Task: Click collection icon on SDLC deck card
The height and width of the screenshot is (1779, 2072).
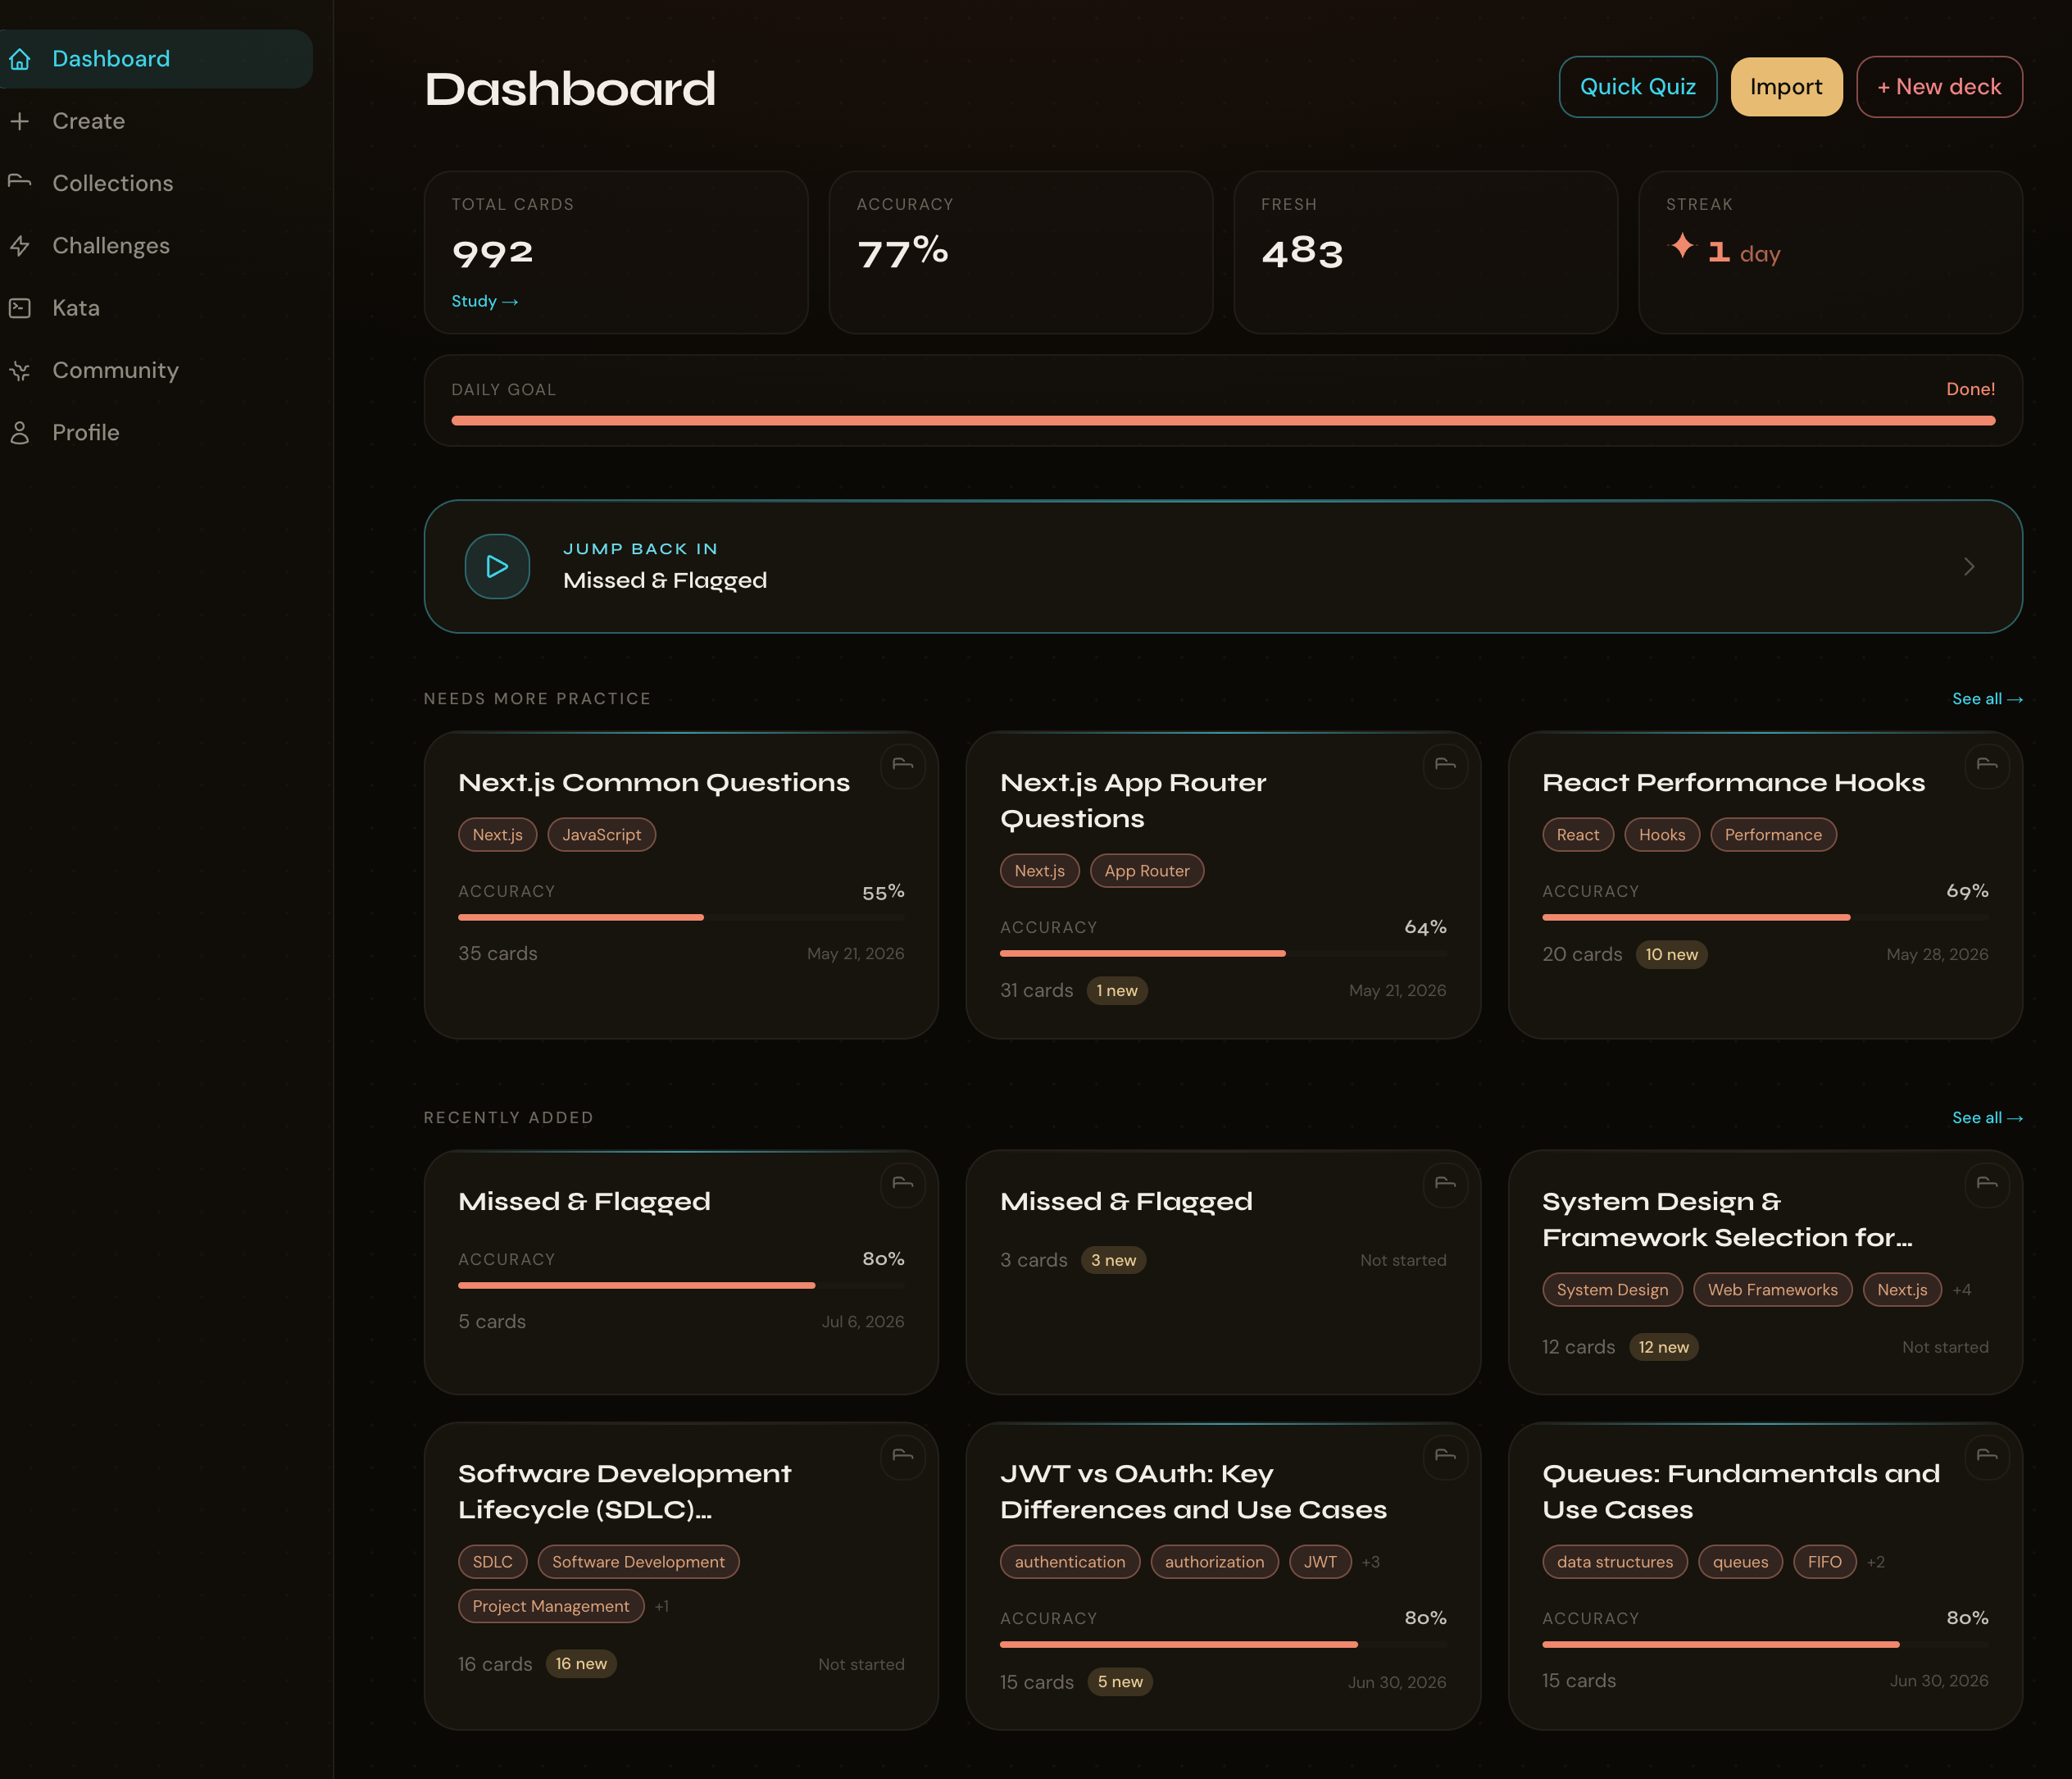Action: coord(903,1456)
